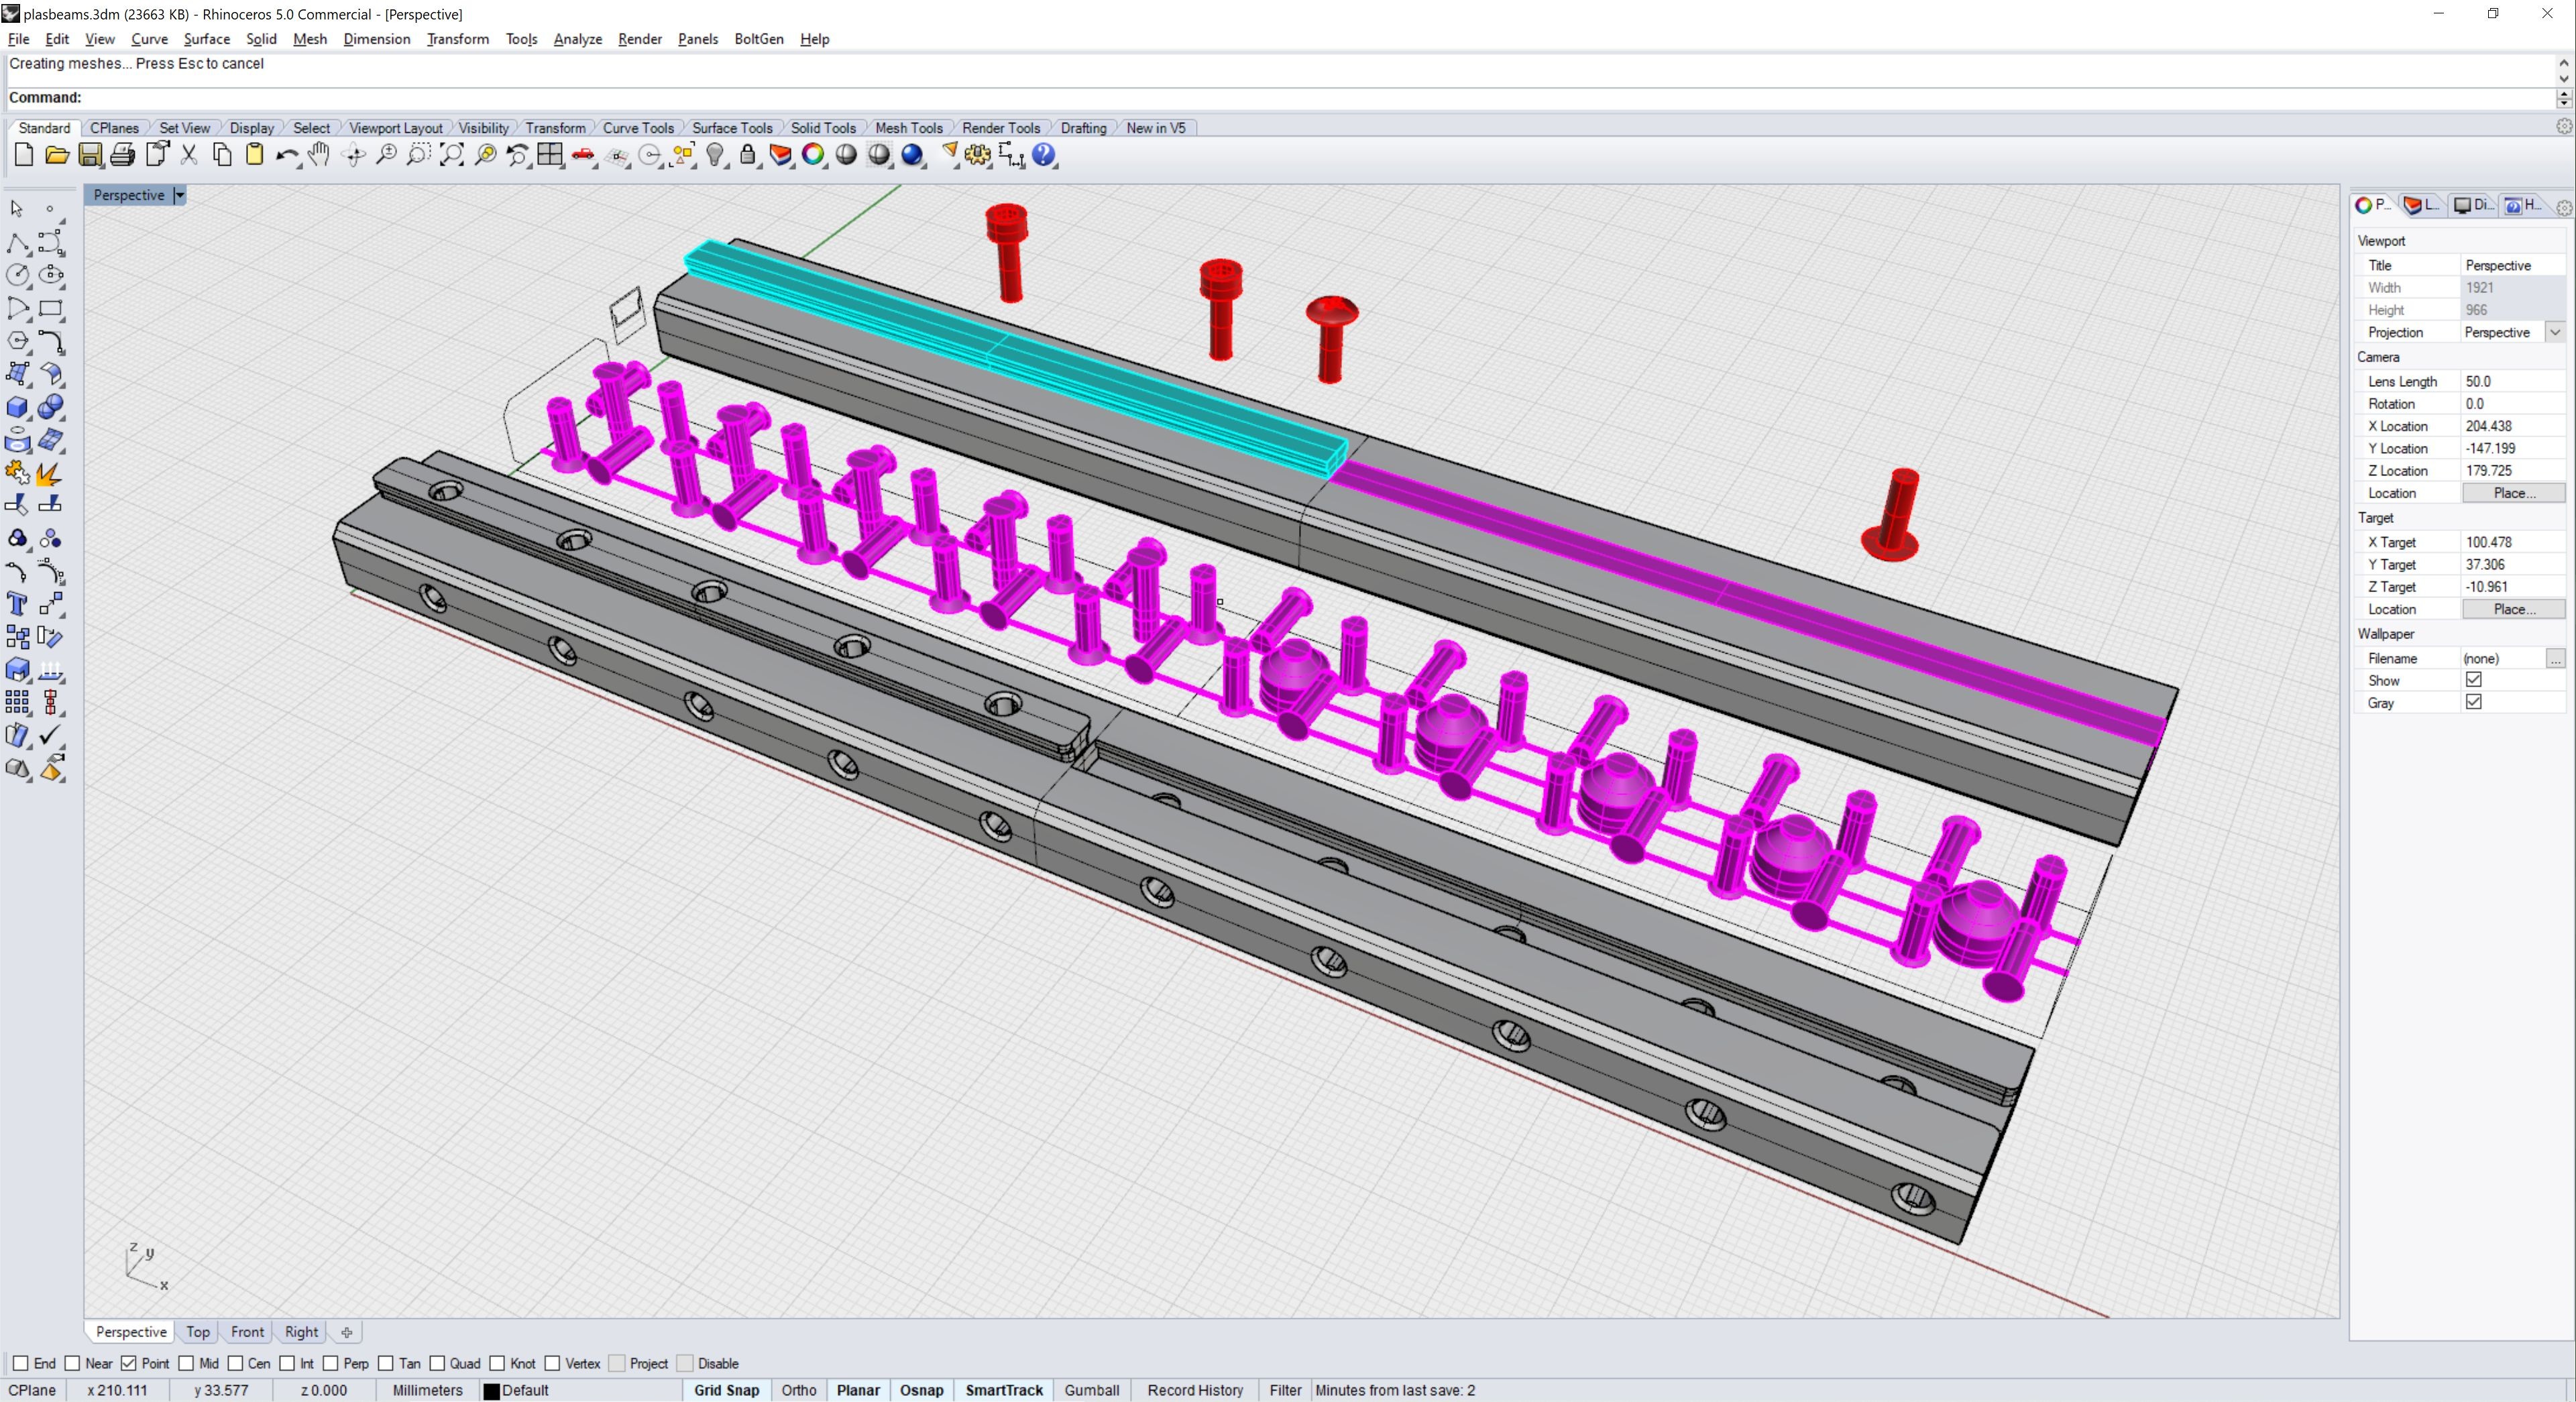Image resolution: width=2576 pixels, height=1402 pixels.
Task: Open the File menu
Action: click(18, 39)
